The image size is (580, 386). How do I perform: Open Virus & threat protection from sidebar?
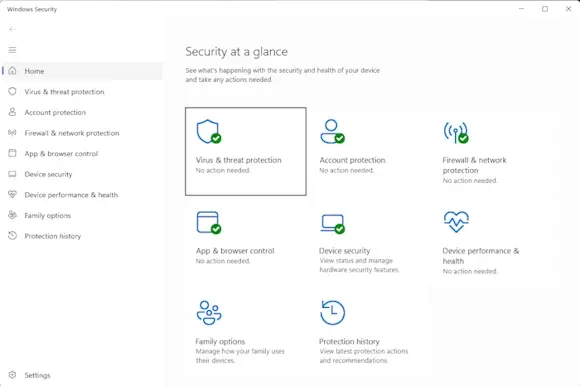coord(82,92)
